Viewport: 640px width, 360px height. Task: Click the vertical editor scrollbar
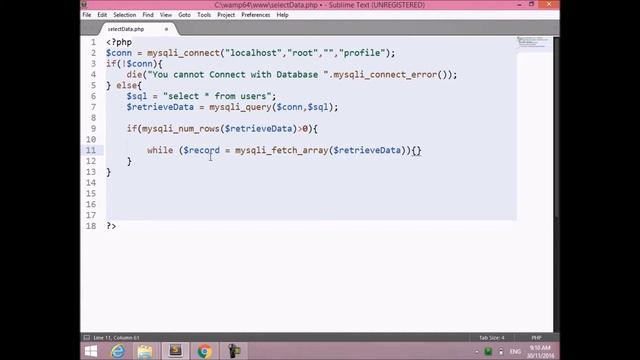coord(556,127)
